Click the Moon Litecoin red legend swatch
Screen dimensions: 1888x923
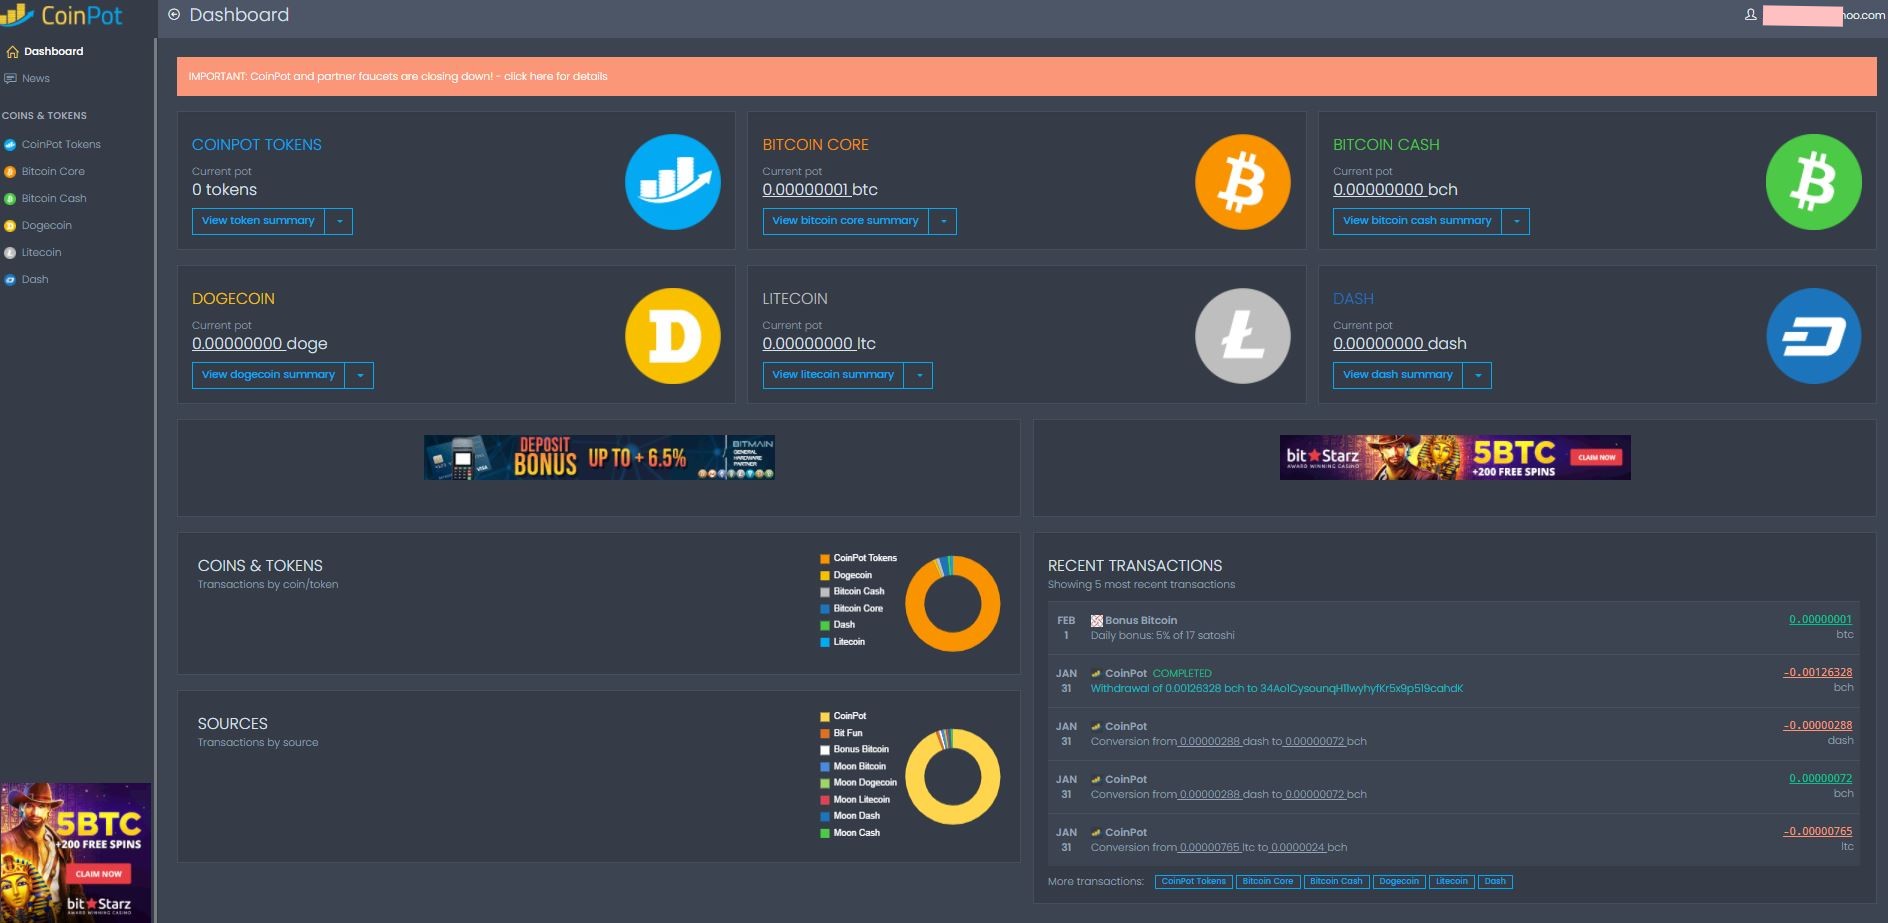(825, 800)
